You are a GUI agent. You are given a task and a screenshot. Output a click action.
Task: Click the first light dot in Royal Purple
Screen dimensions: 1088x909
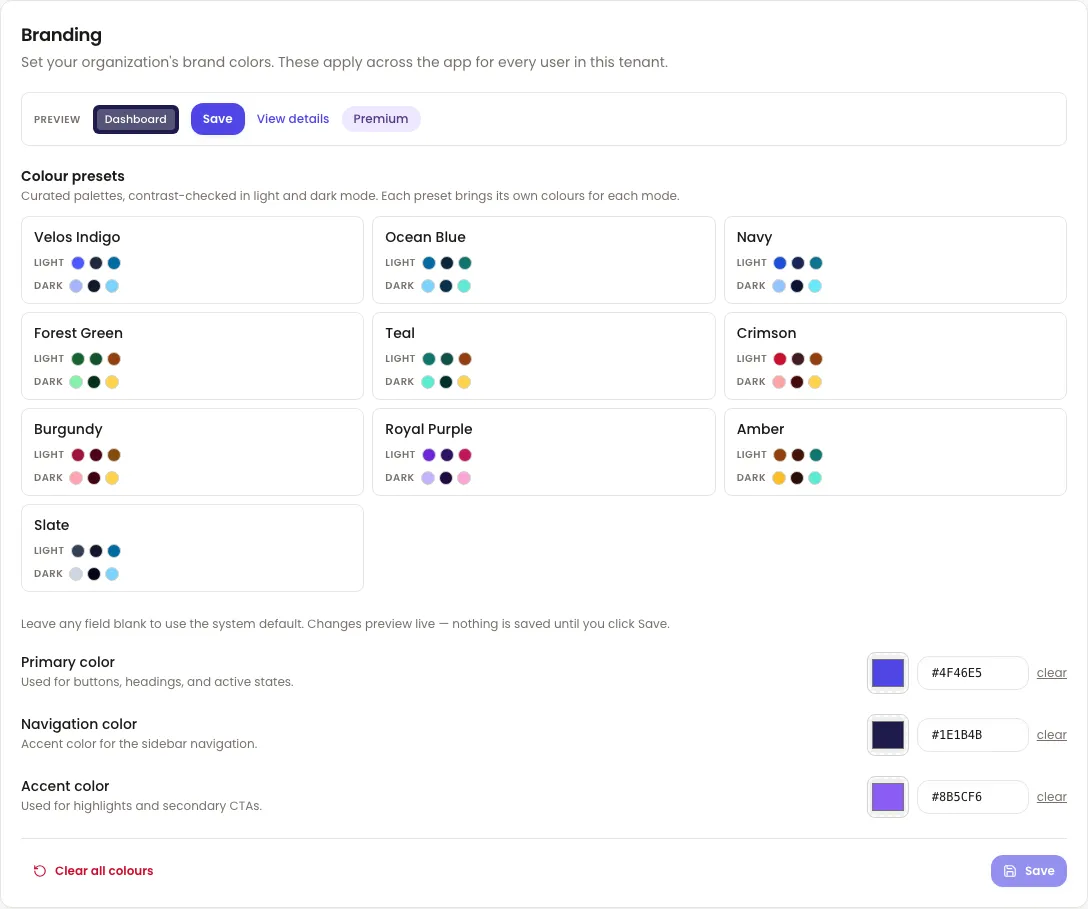429,455
